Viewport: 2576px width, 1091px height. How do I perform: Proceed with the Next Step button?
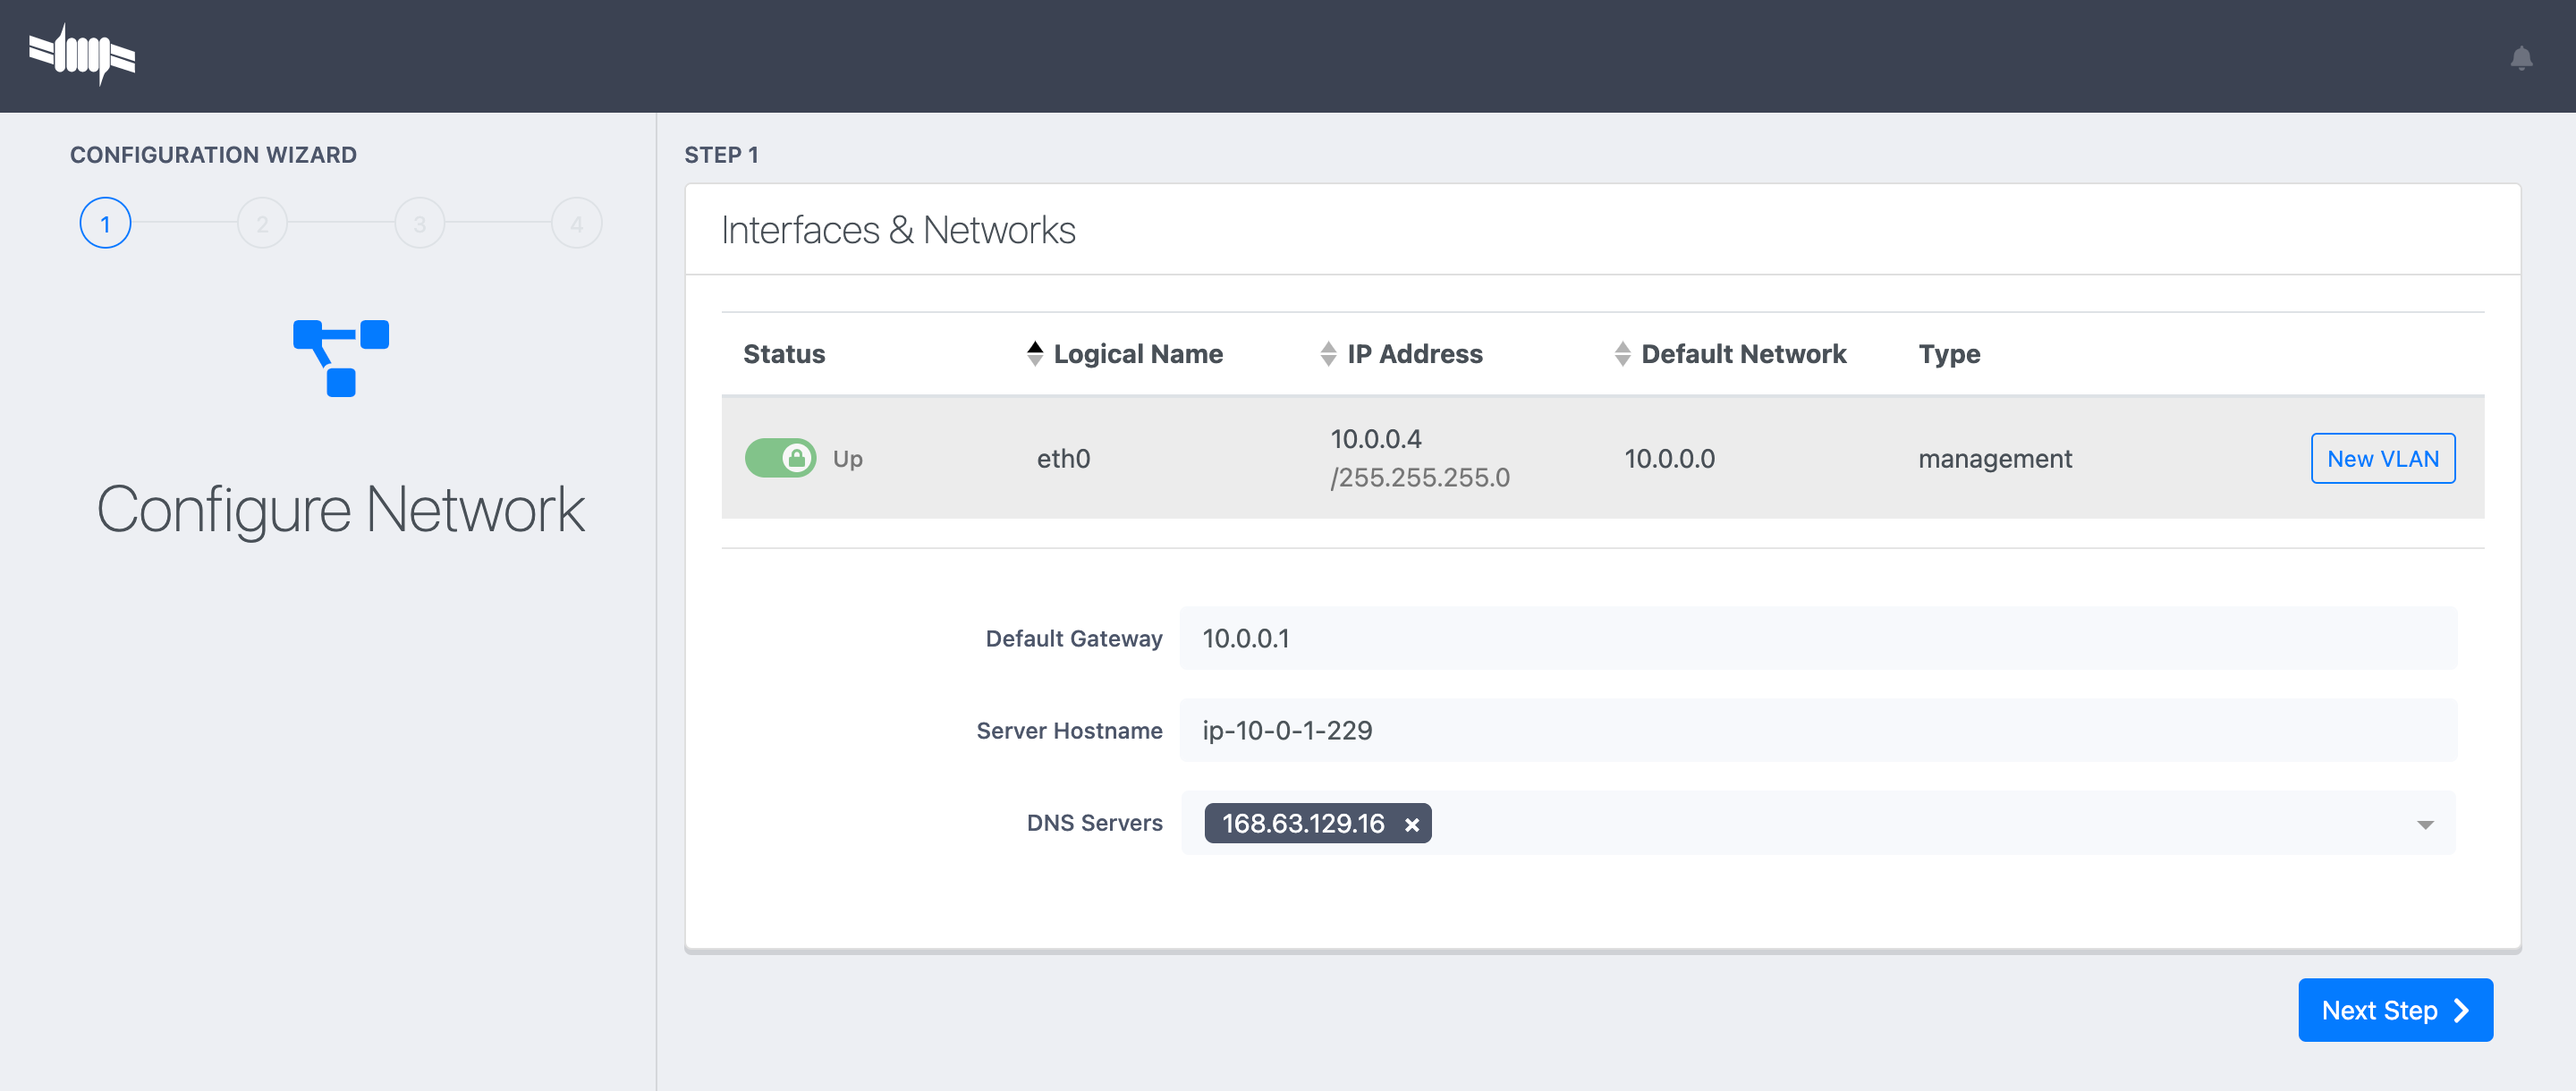[2395, 1010]
